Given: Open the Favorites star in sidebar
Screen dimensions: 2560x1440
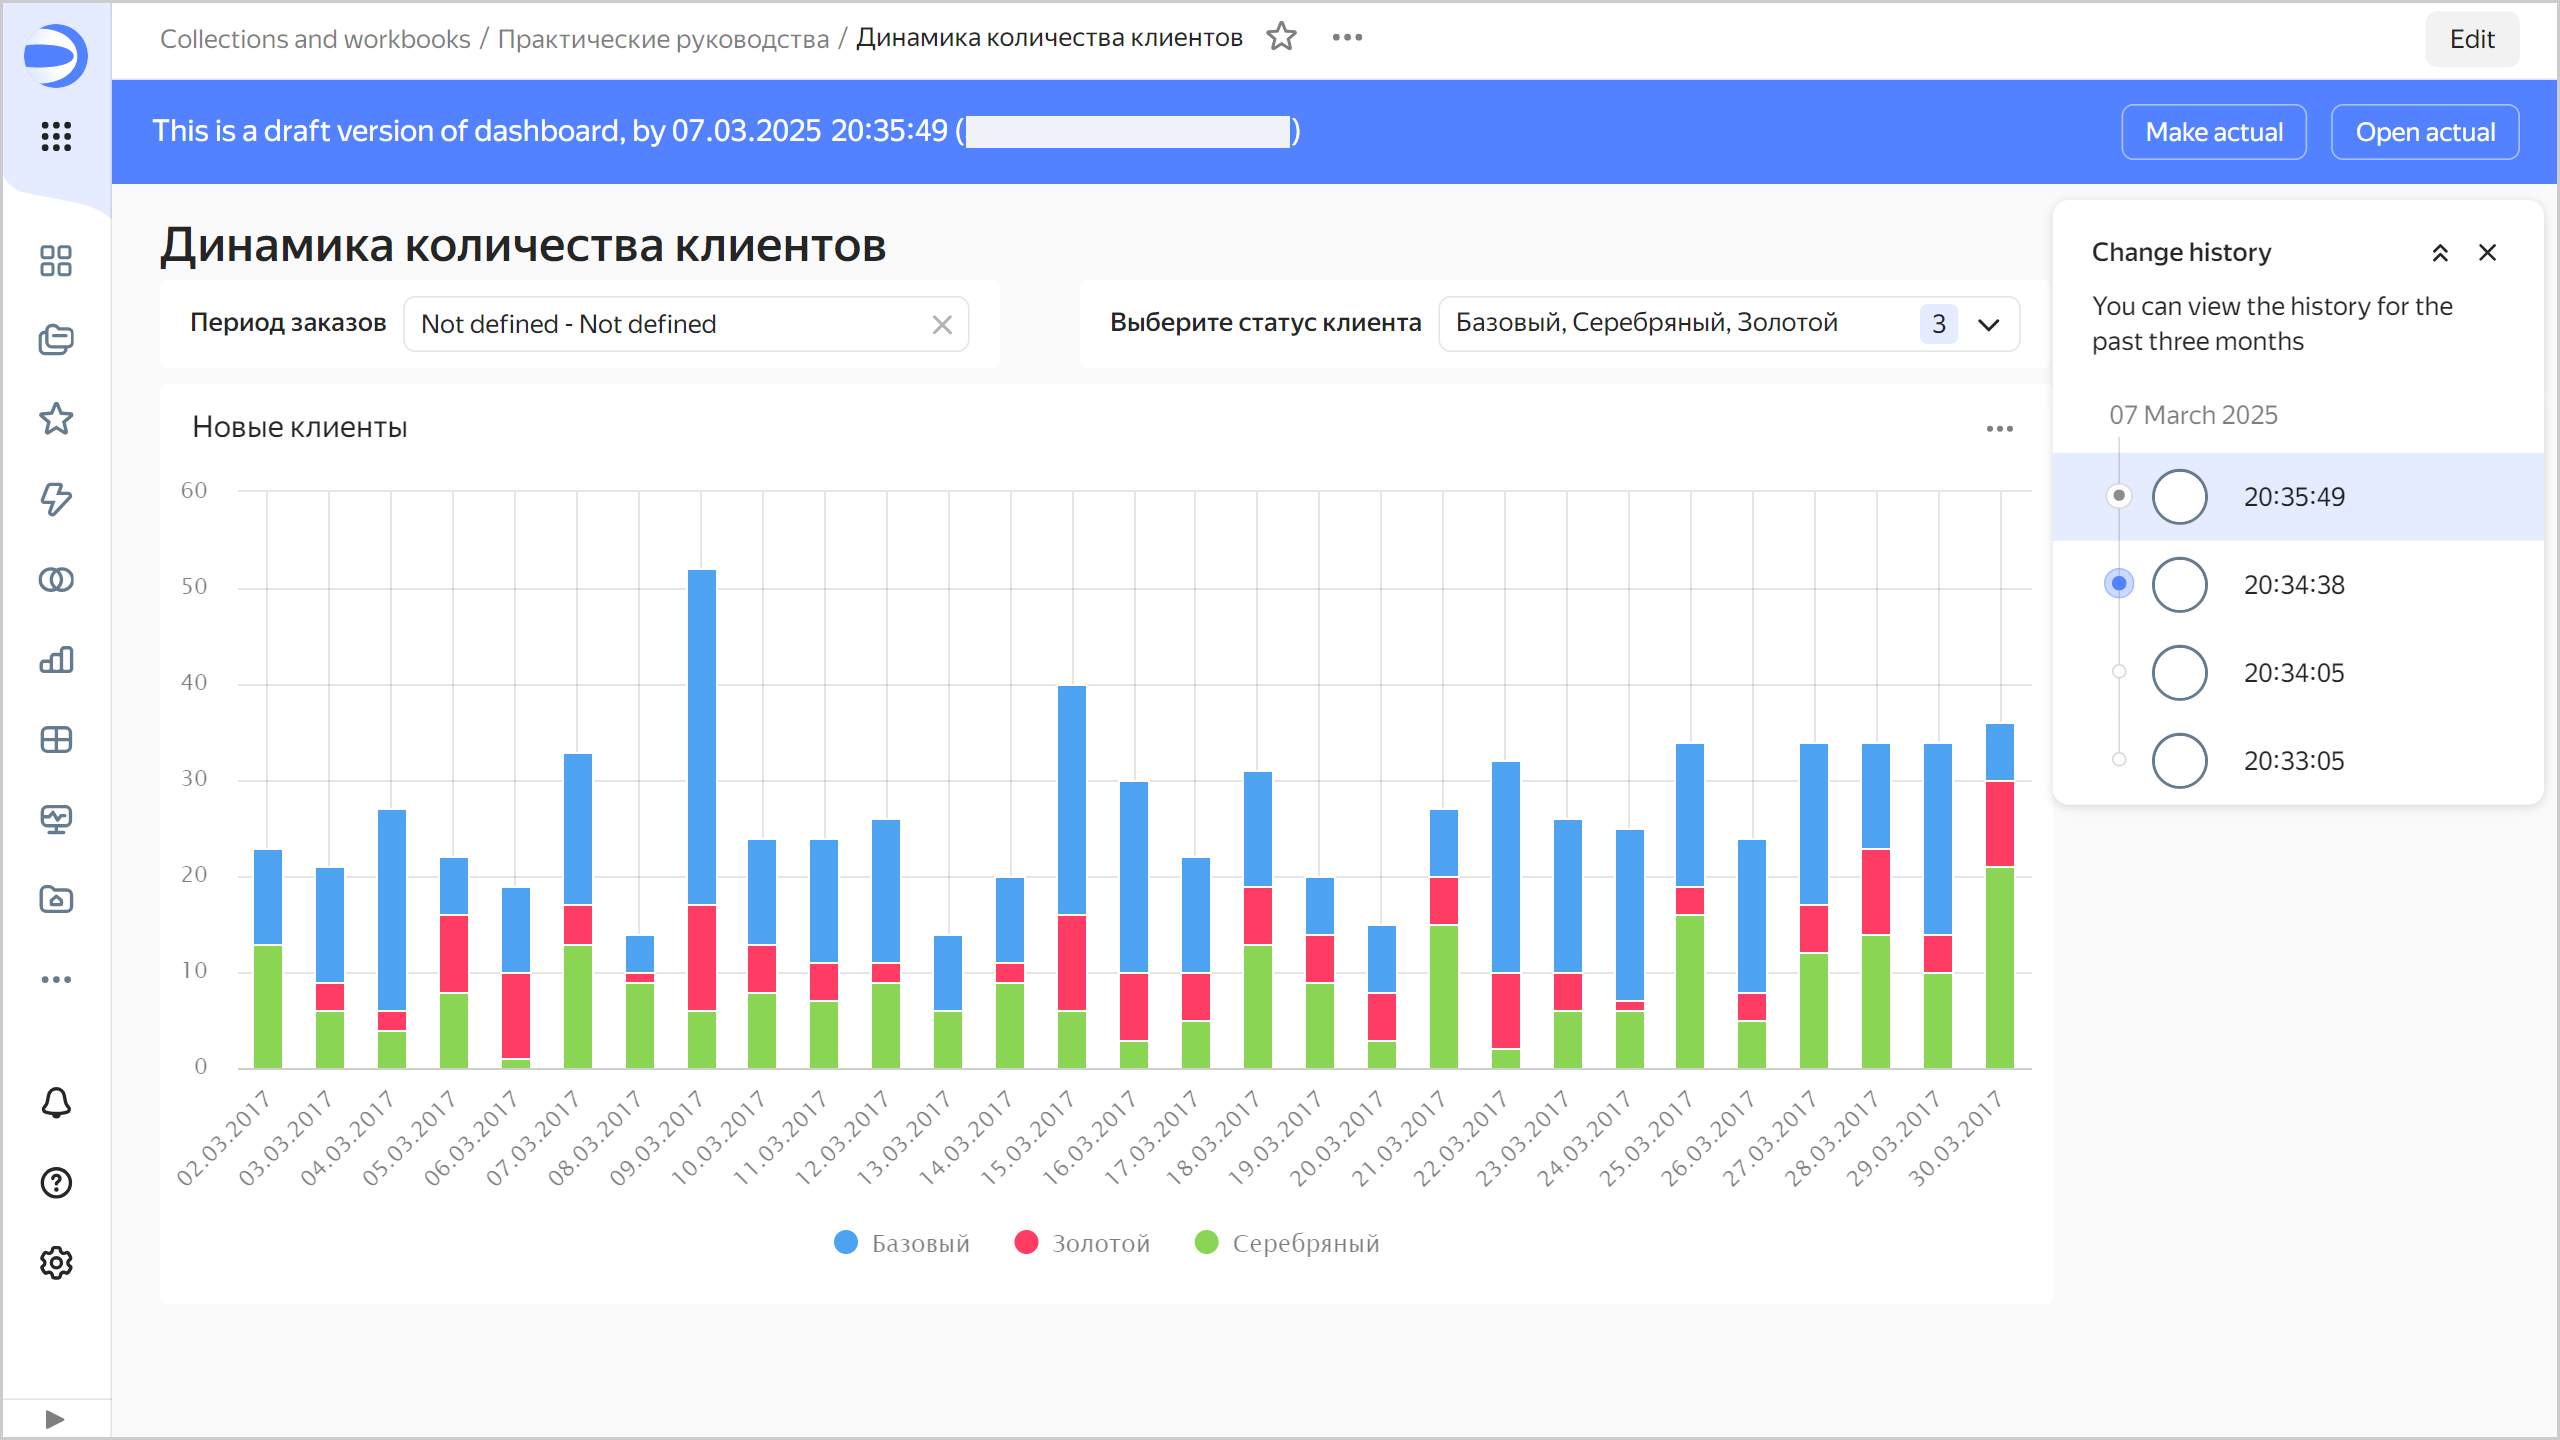Looking at the screenshot, I should (x=56, y=419).
